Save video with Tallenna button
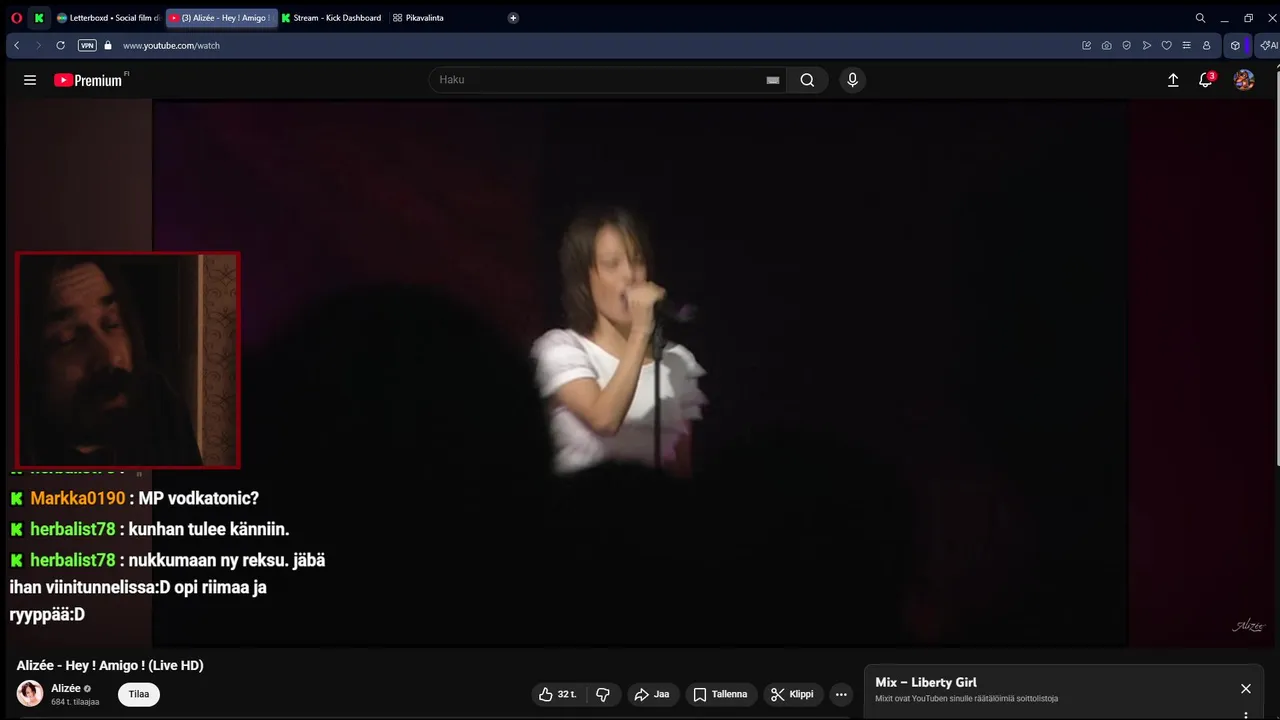This screenshot has height=720, width=1280. (x=721, y=694)
